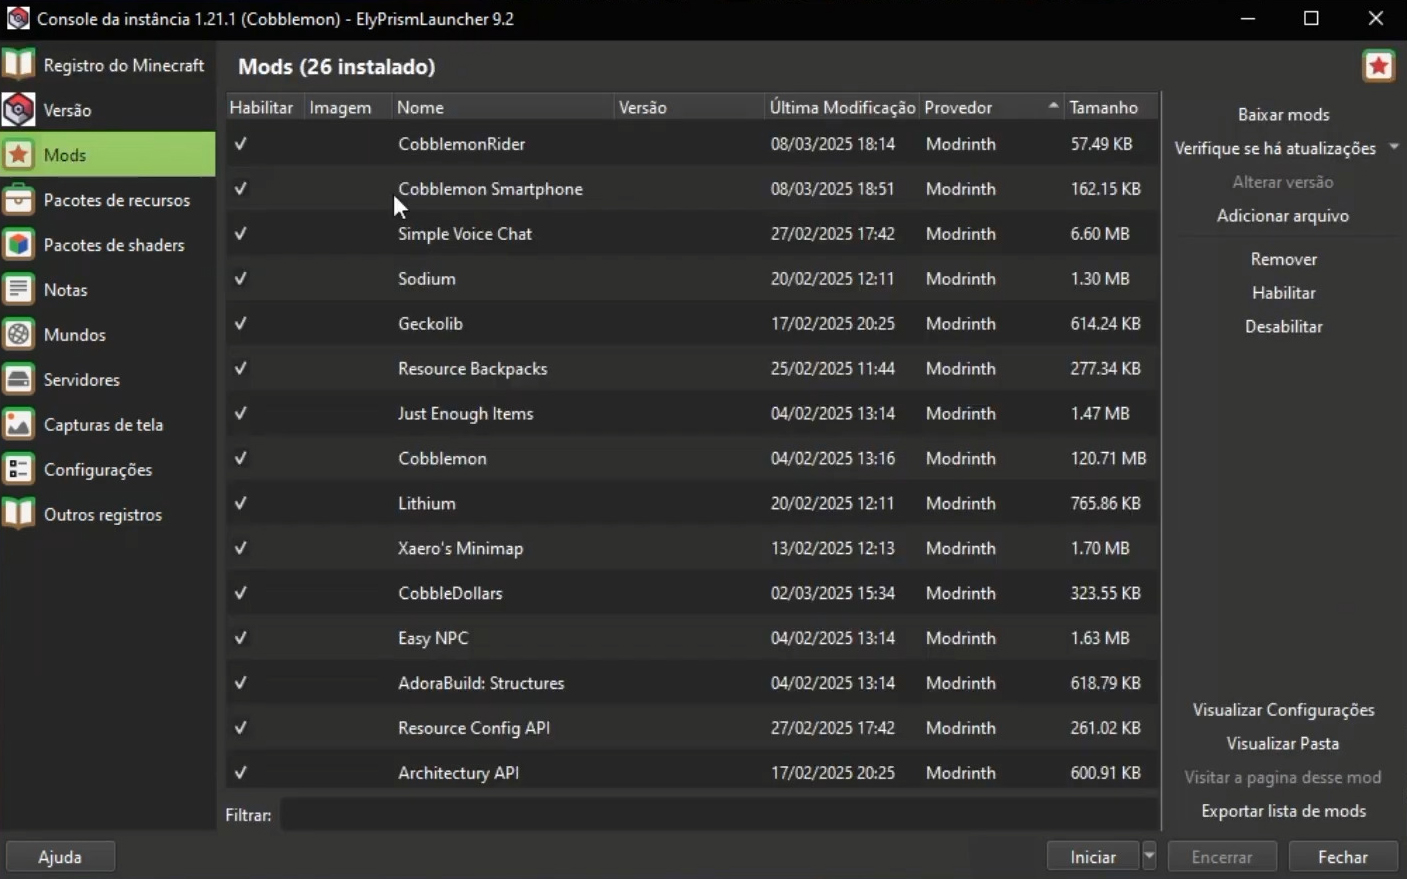Go to the Pacotes de shaders page
Viewport: 1407px width, 879px height.
[108, 245]
